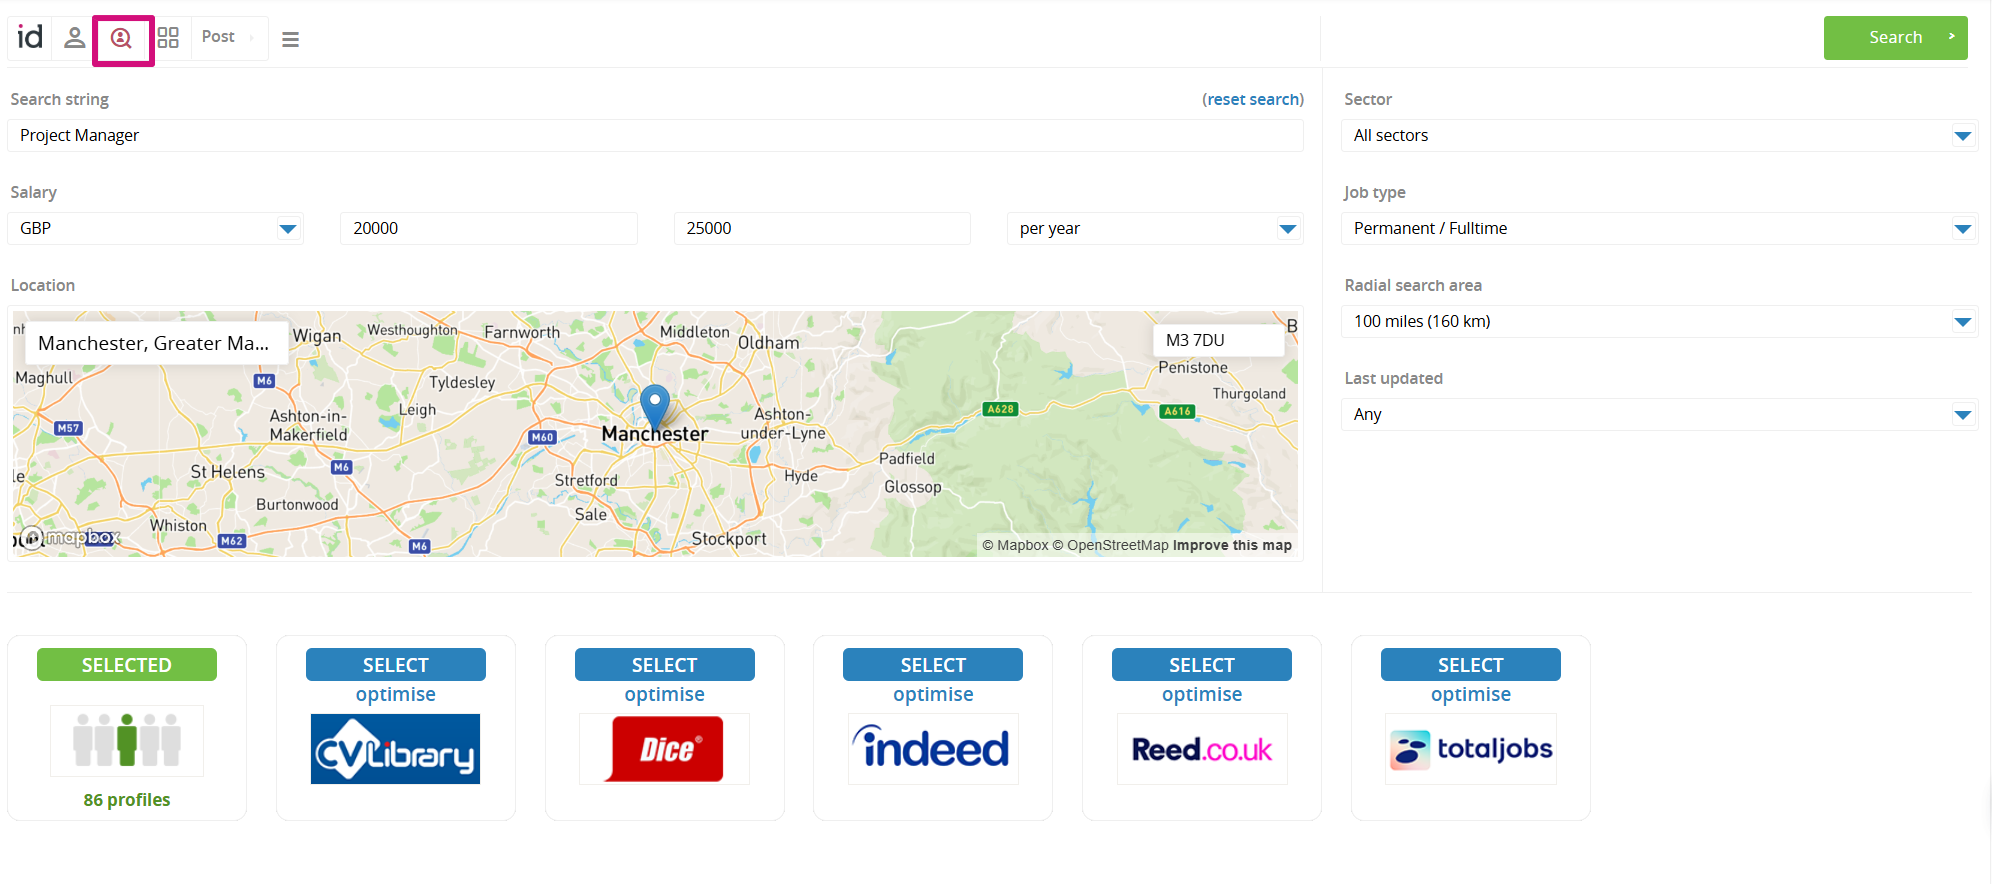Click Glossop label on the map
The image size is (1992, 884).
click(913, 487)
